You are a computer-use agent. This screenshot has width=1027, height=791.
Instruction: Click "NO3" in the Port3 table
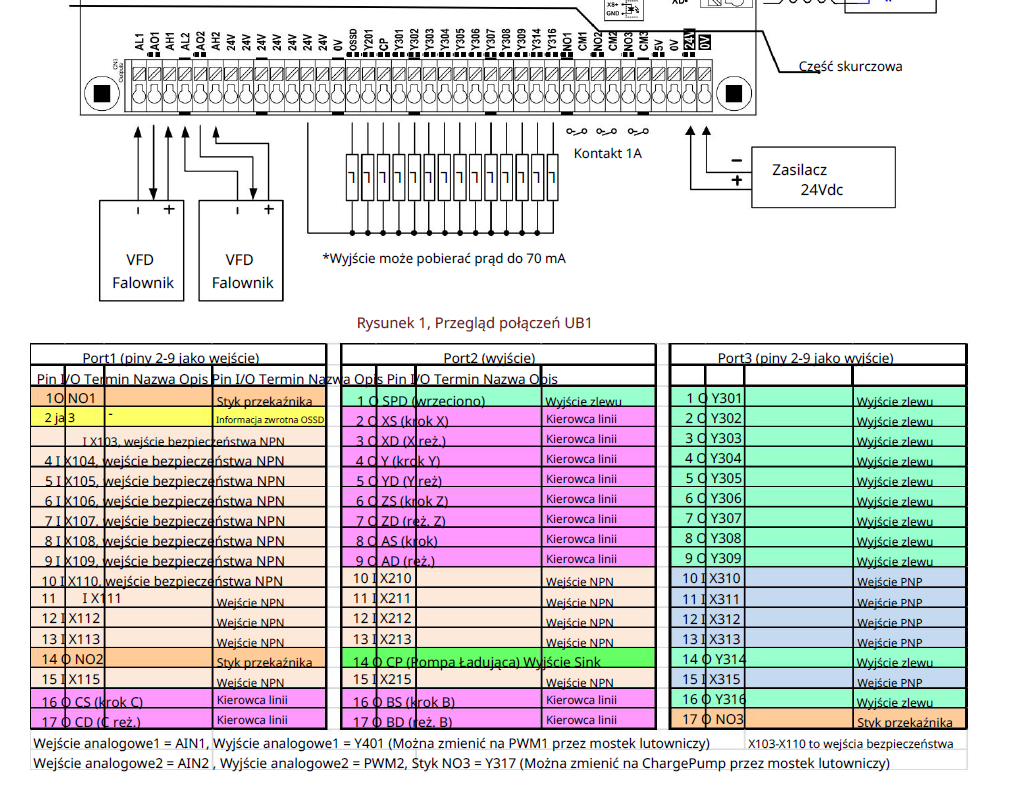[730, 719]
